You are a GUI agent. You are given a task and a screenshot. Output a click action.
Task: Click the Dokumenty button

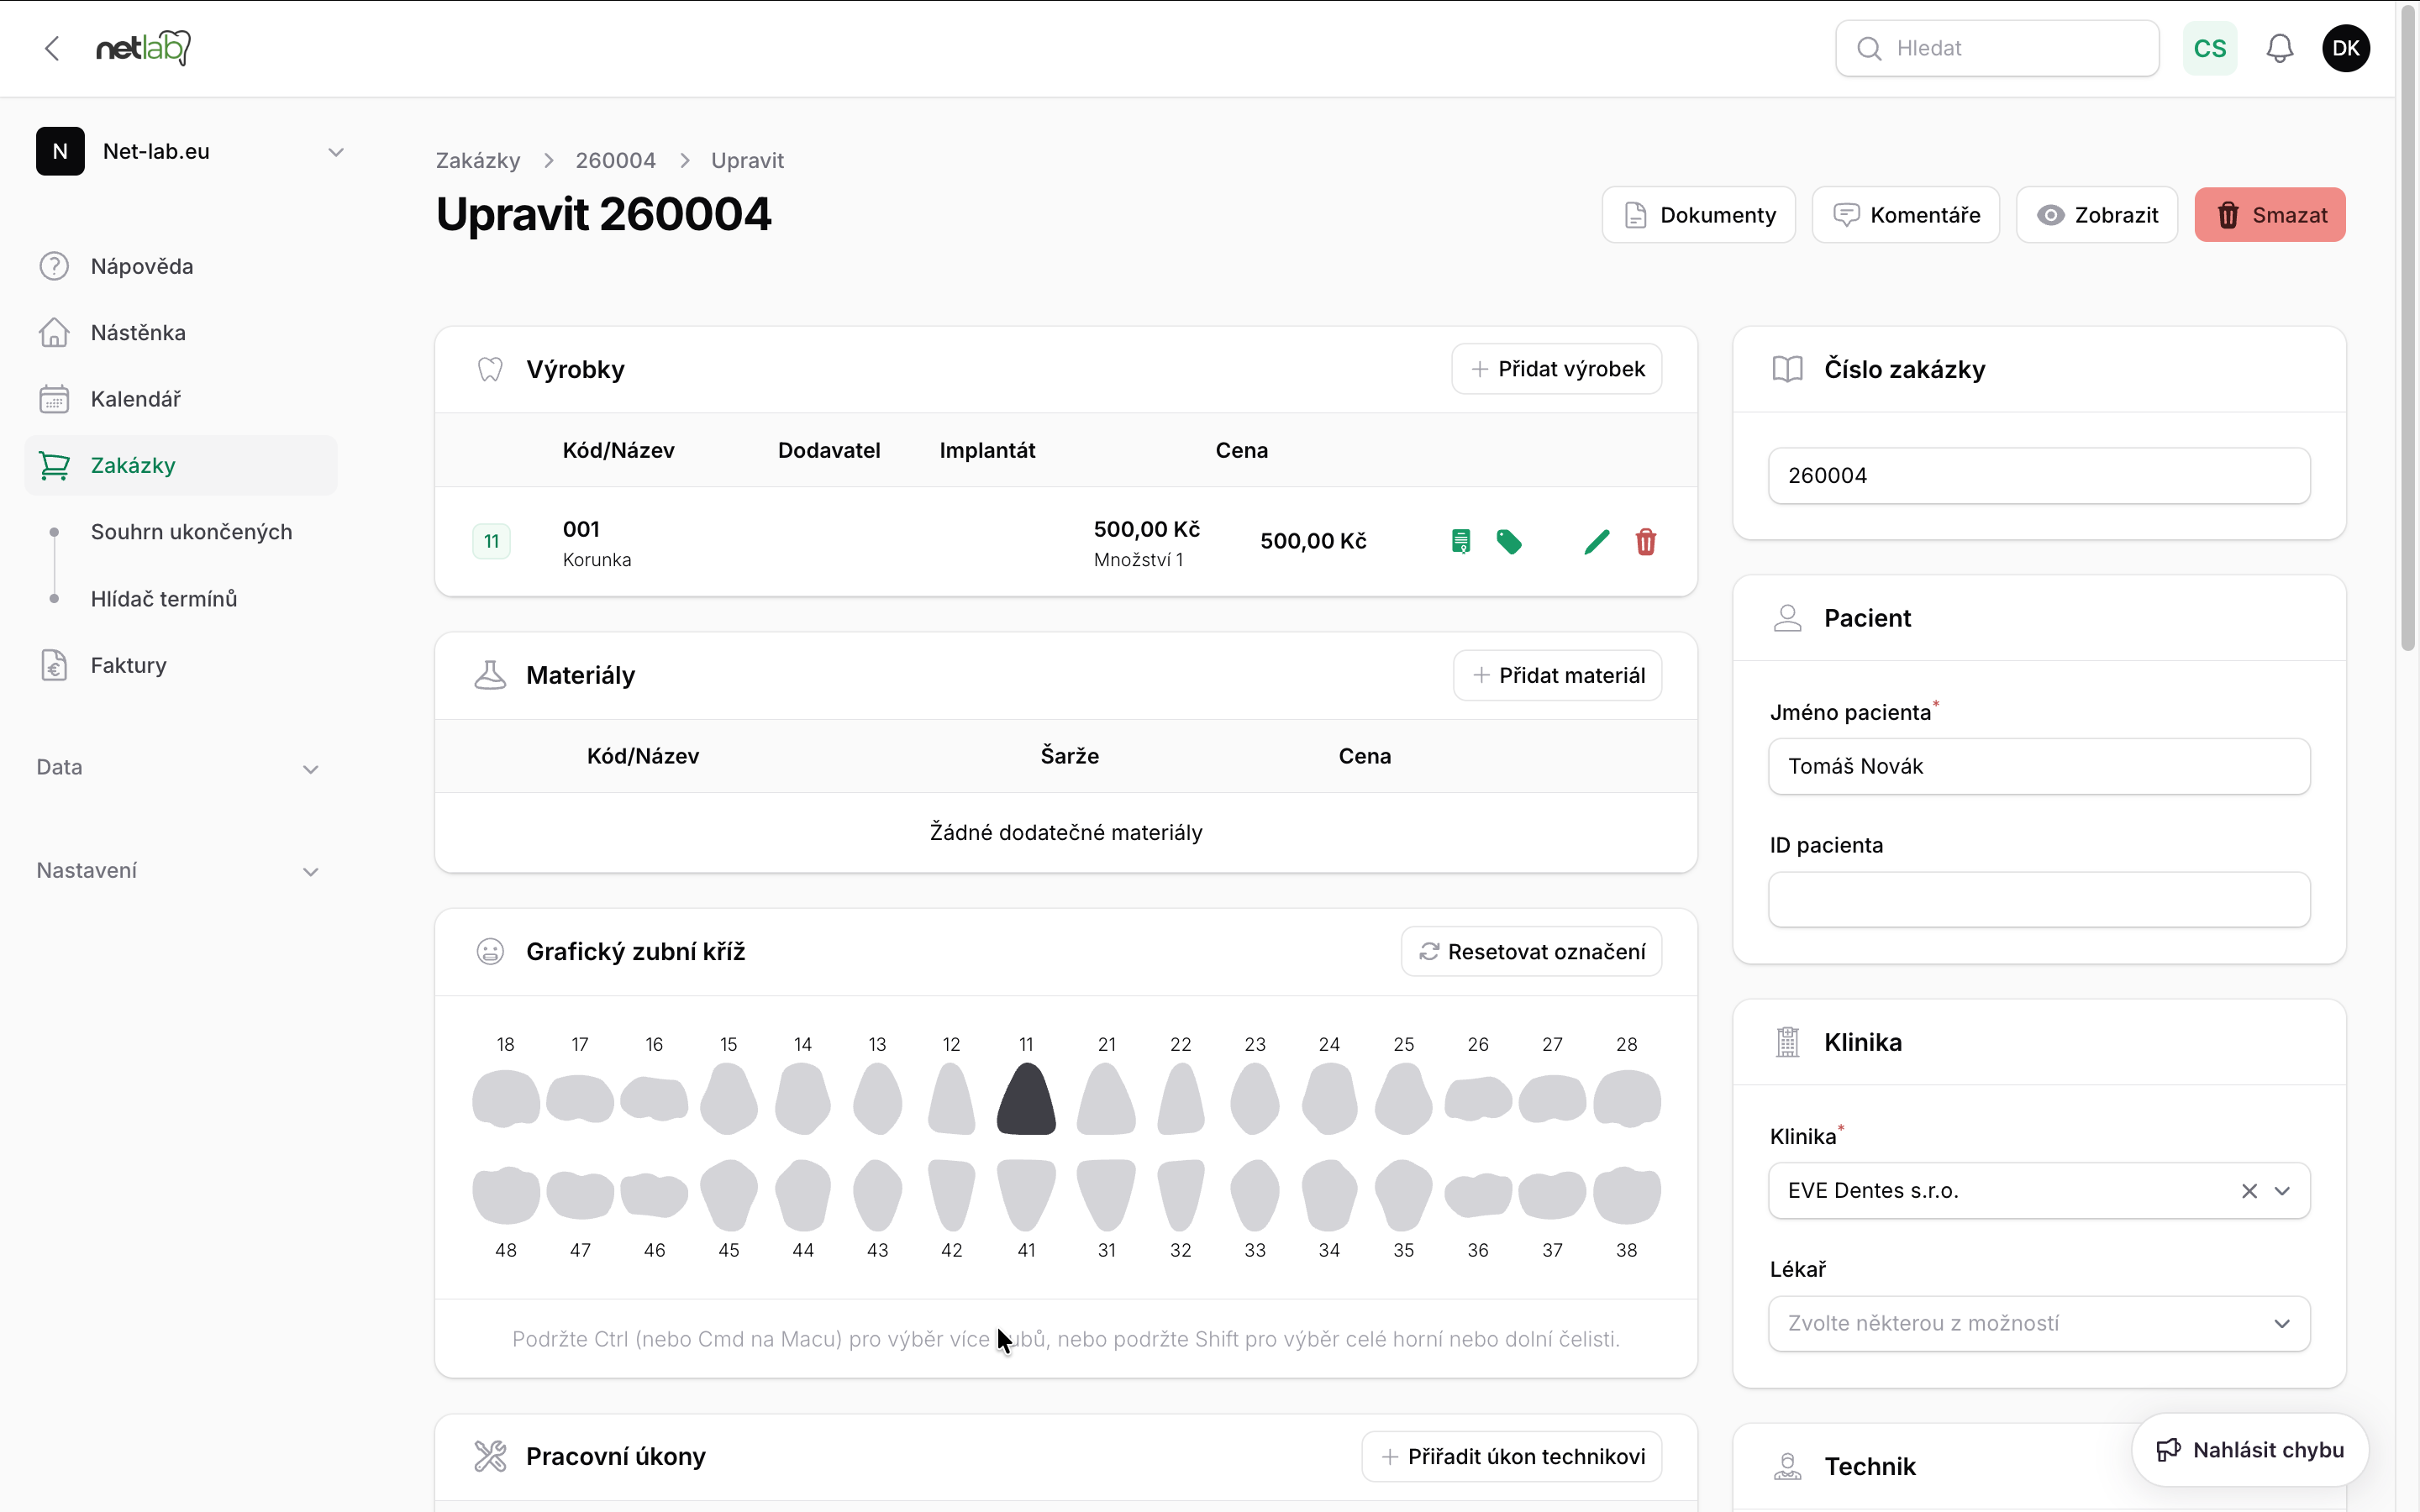[1698, 215]
